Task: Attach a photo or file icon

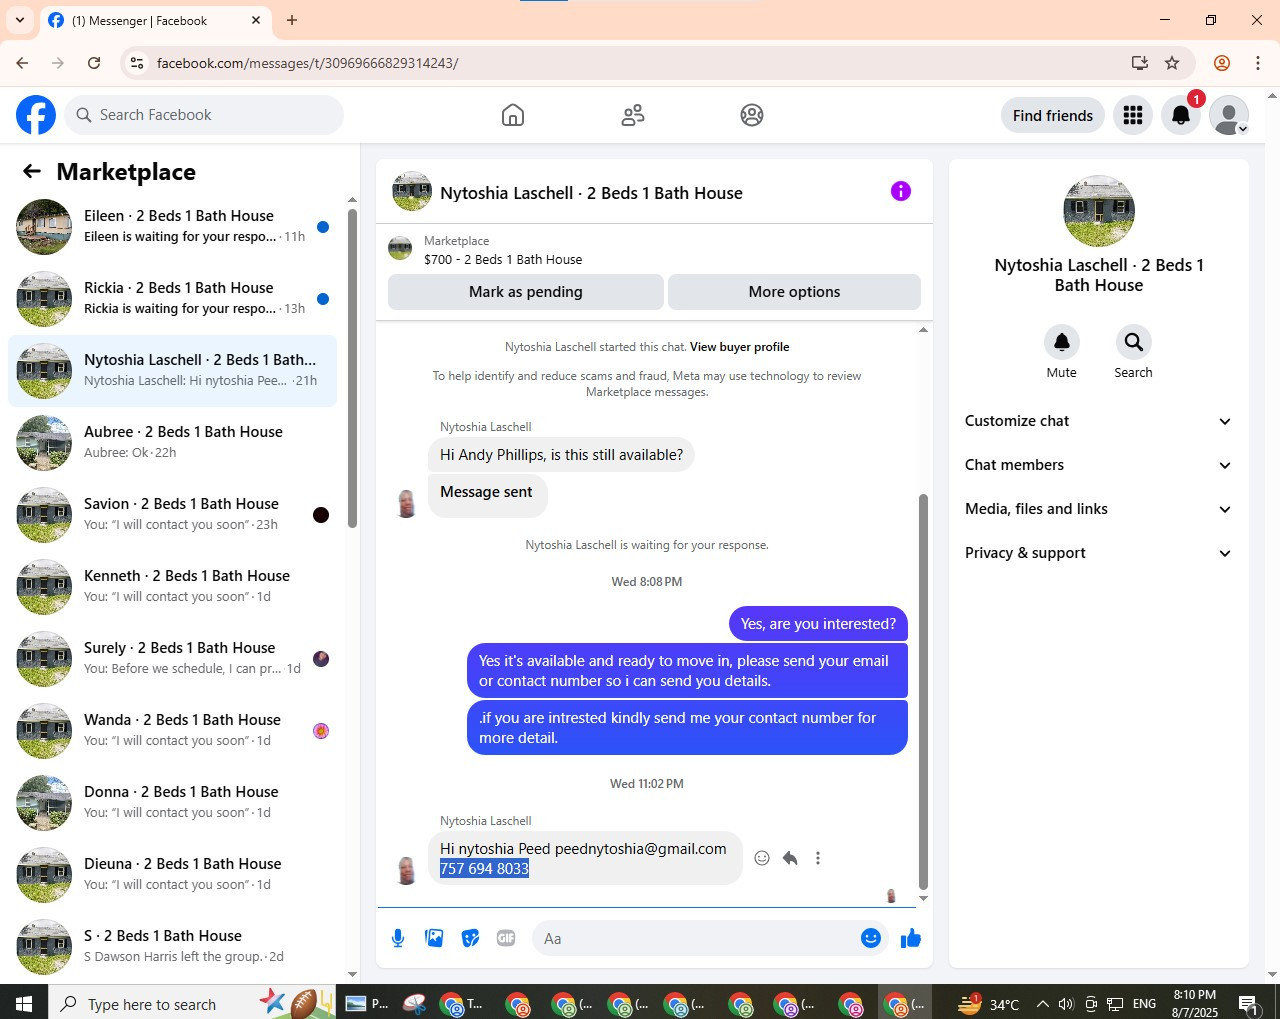Action: (434, 938)
